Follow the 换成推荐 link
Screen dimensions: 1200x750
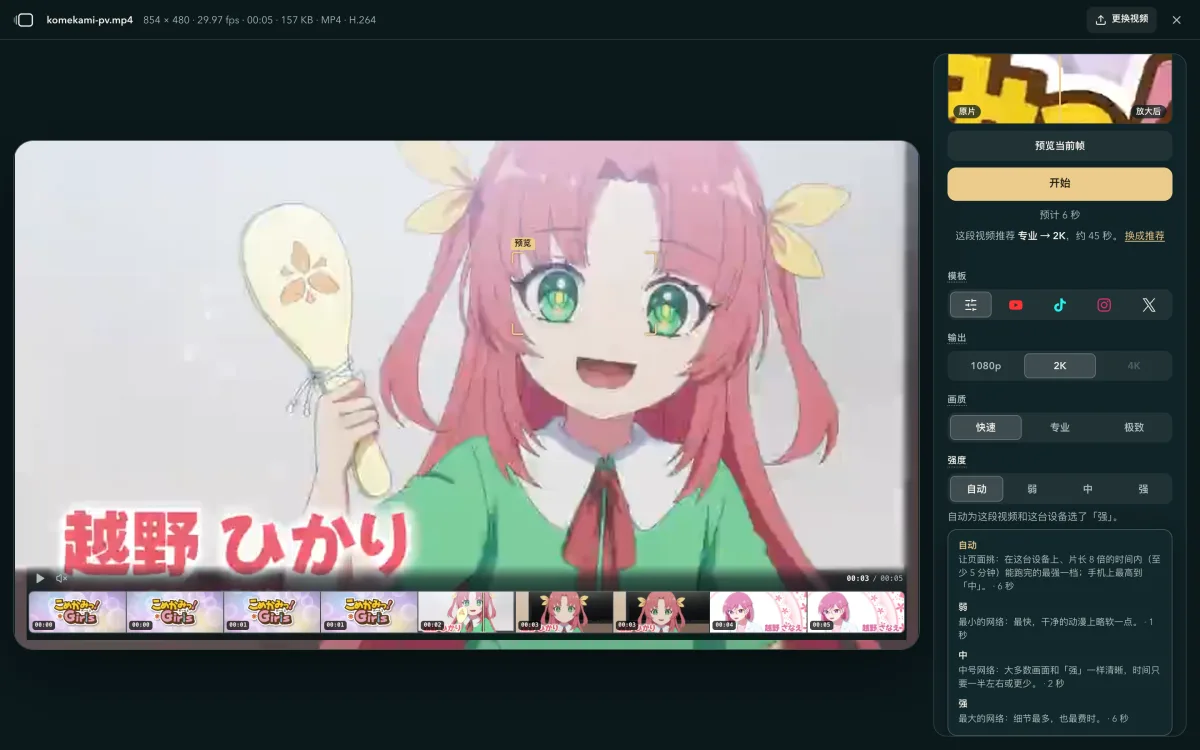(1145, 236)
